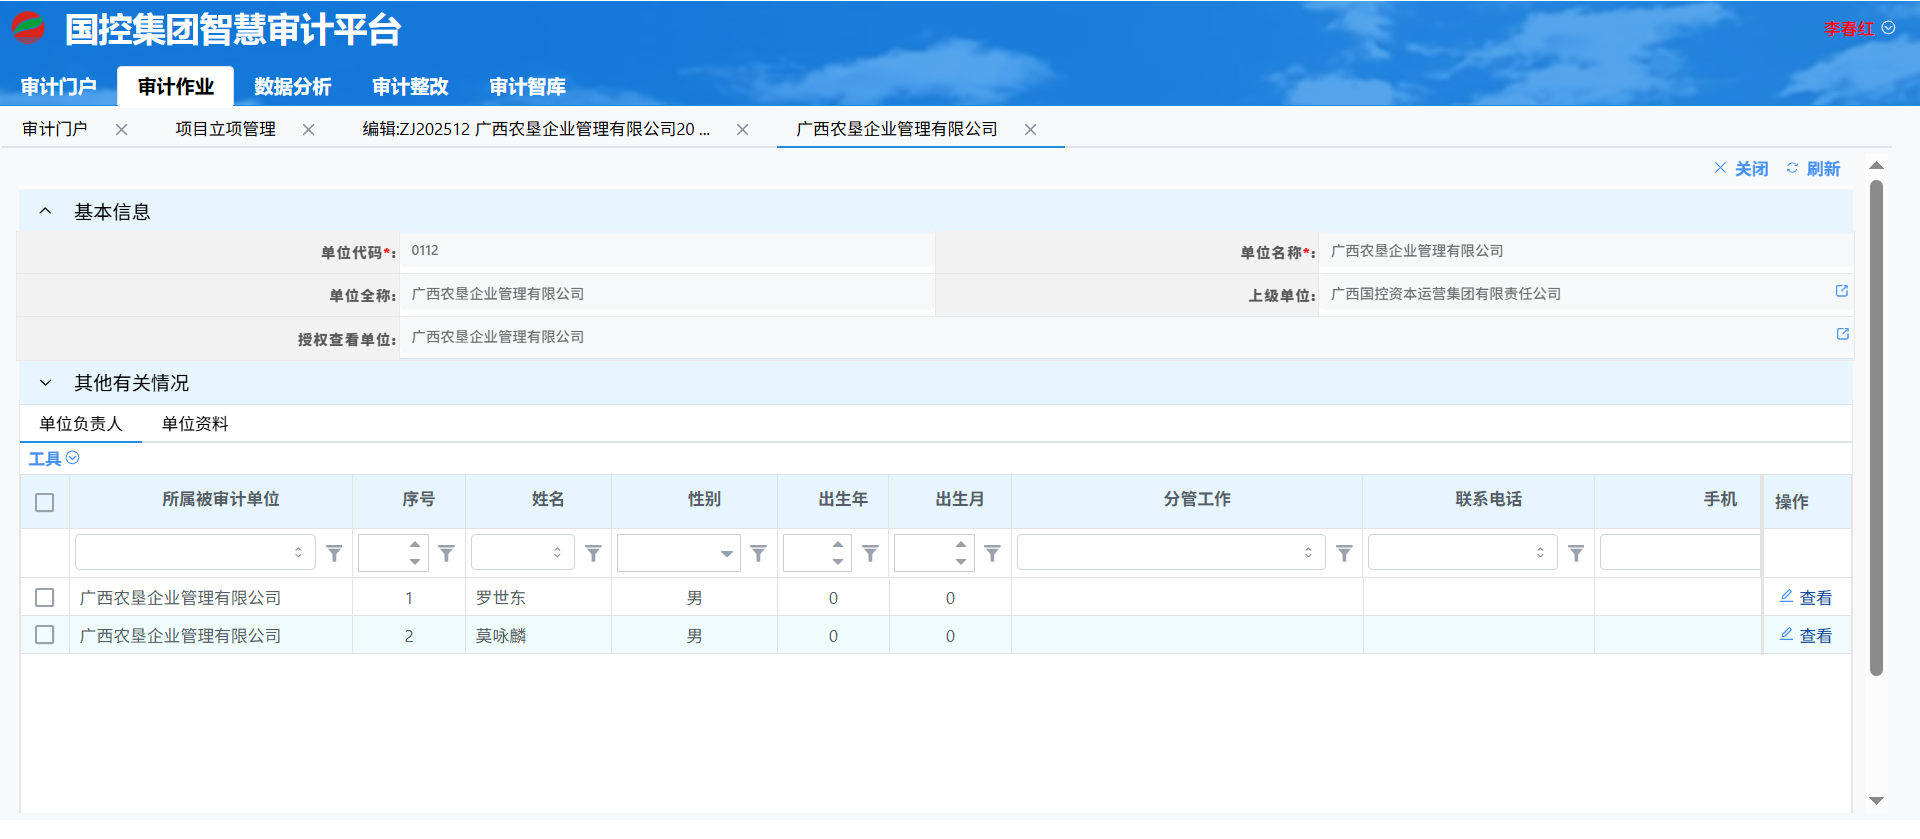Close the 项目立项管理 tab

click(x=308, y=130)
